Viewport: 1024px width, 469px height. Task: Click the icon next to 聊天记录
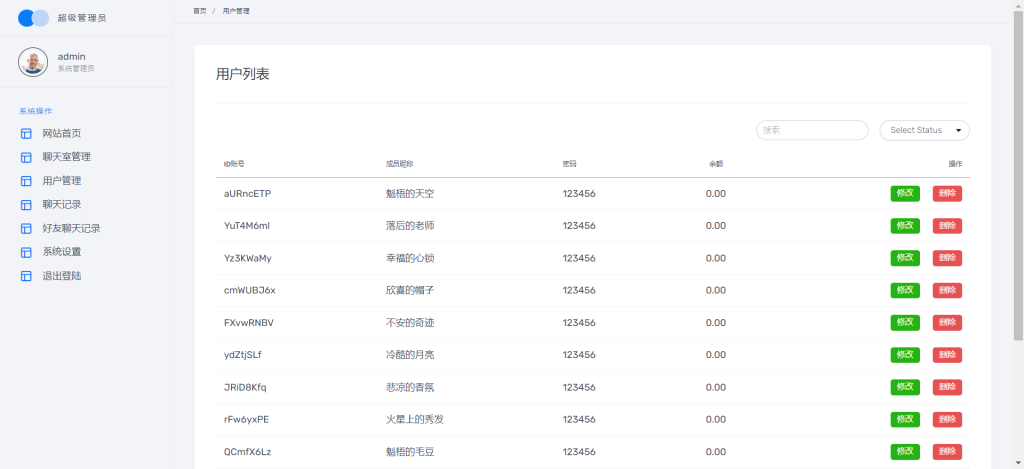coord(26,205)
